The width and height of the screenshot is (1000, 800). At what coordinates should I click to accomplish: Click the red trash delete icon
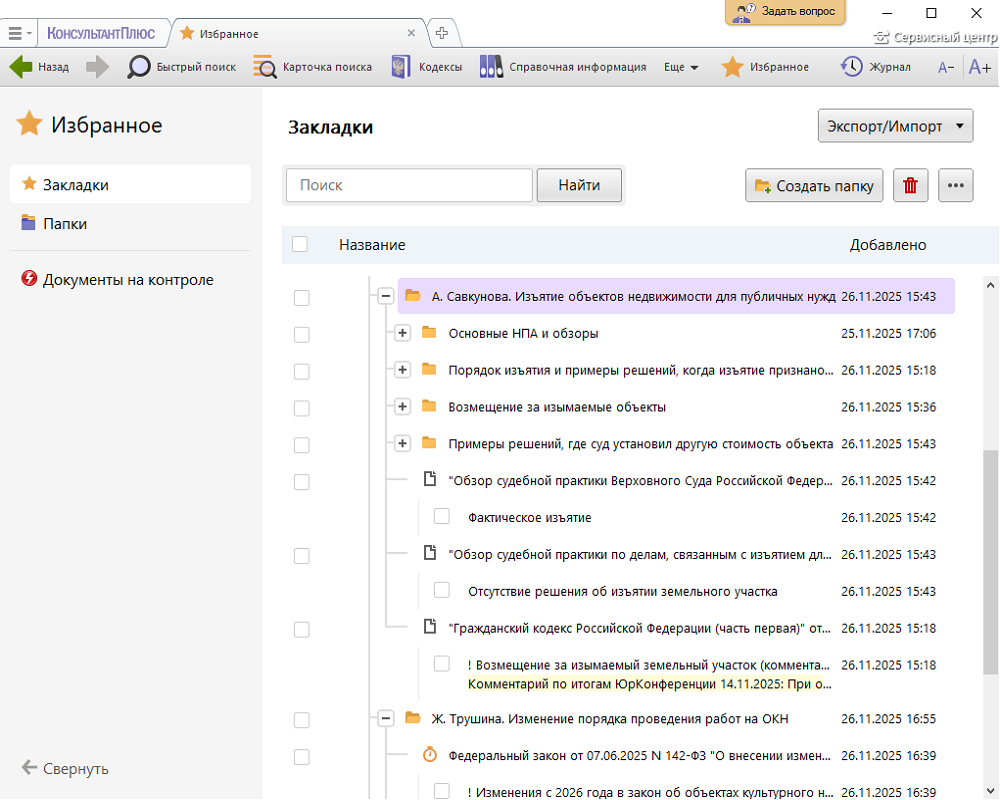coord(910,185)
